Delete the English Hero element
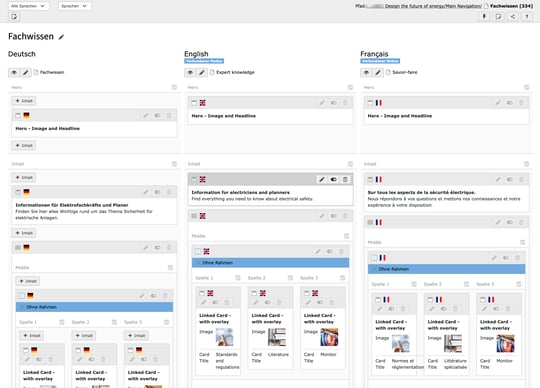This screenshot has width=540, height=388. pos(345,103)
